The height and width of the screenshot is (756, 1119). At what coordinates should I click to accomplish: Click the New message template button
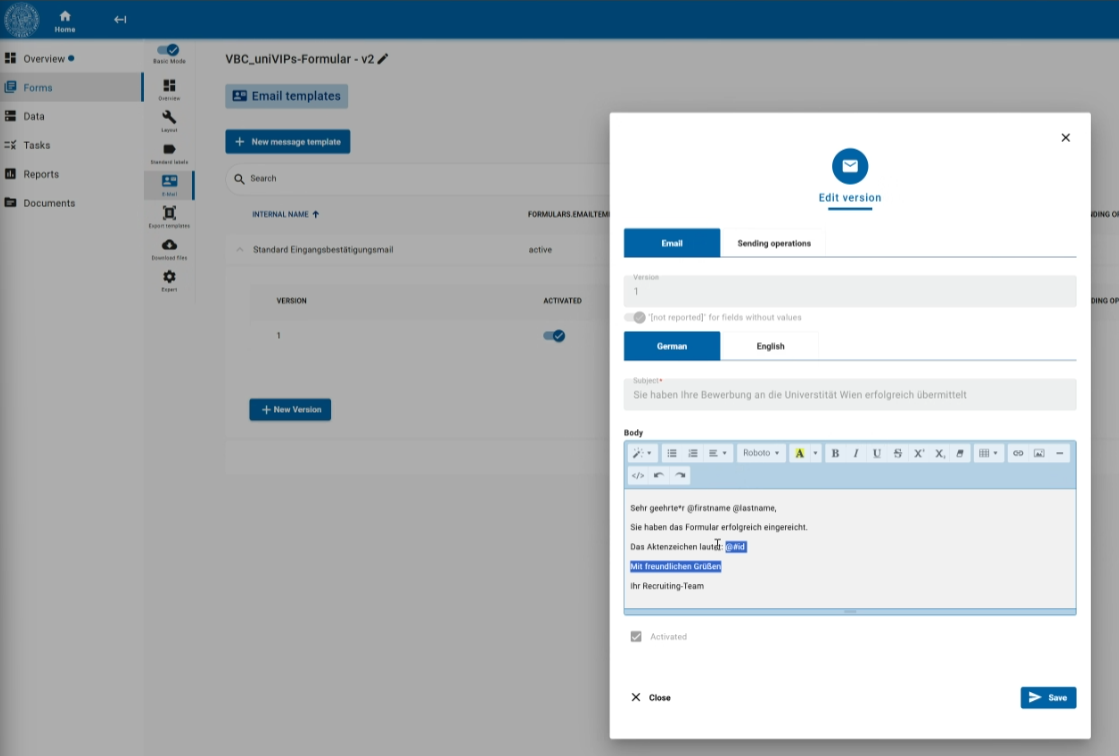[288, 142]
